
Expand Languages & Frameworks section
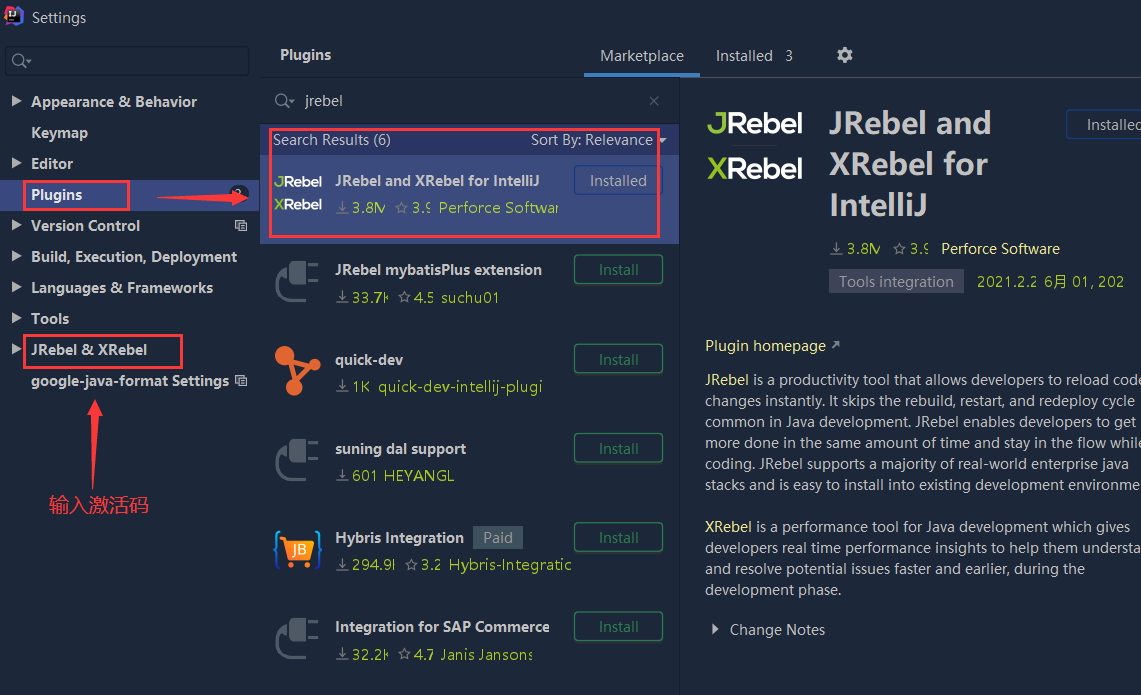16,287
